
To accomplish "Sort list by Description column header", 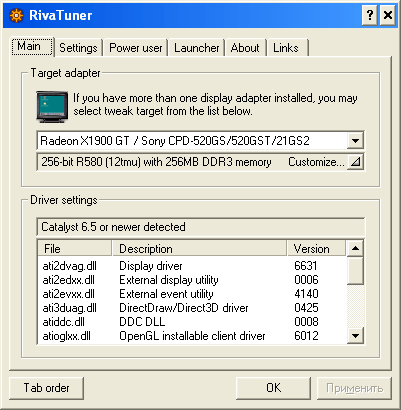I will click(x=199, y=249).
